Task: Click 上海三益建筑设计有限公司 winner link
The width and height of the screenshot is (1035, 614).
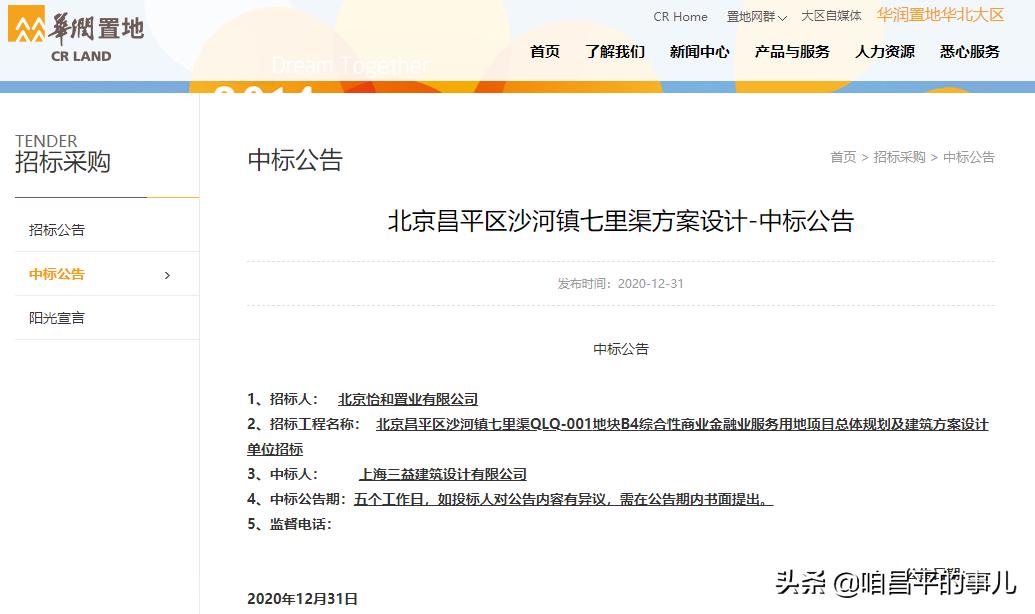Action: [x=443, y=474]
